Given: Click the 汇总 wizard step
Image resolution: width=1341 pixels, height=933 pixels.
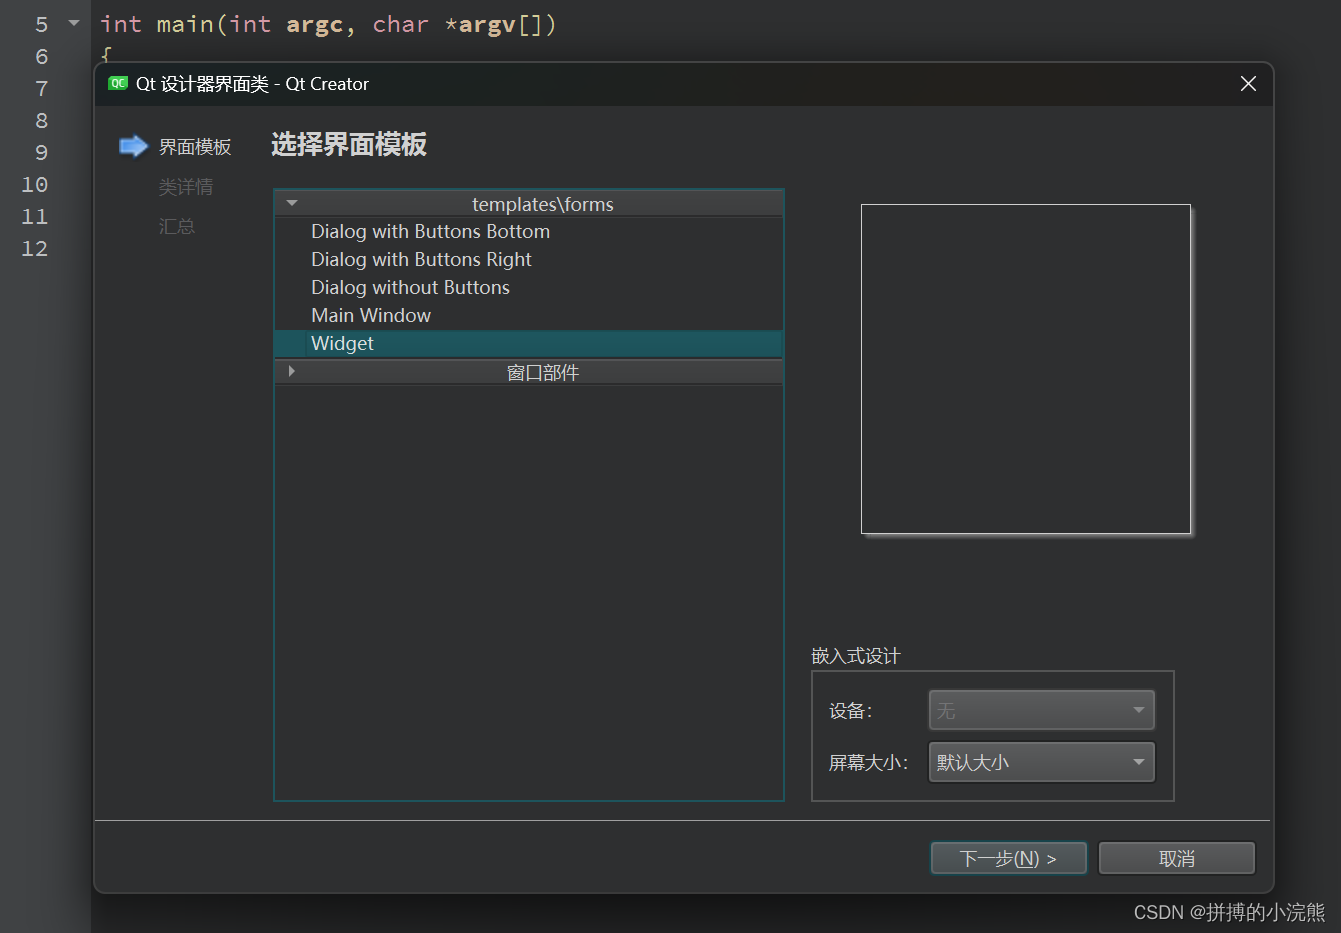Looking at the screenshot, I should (177, 227).
